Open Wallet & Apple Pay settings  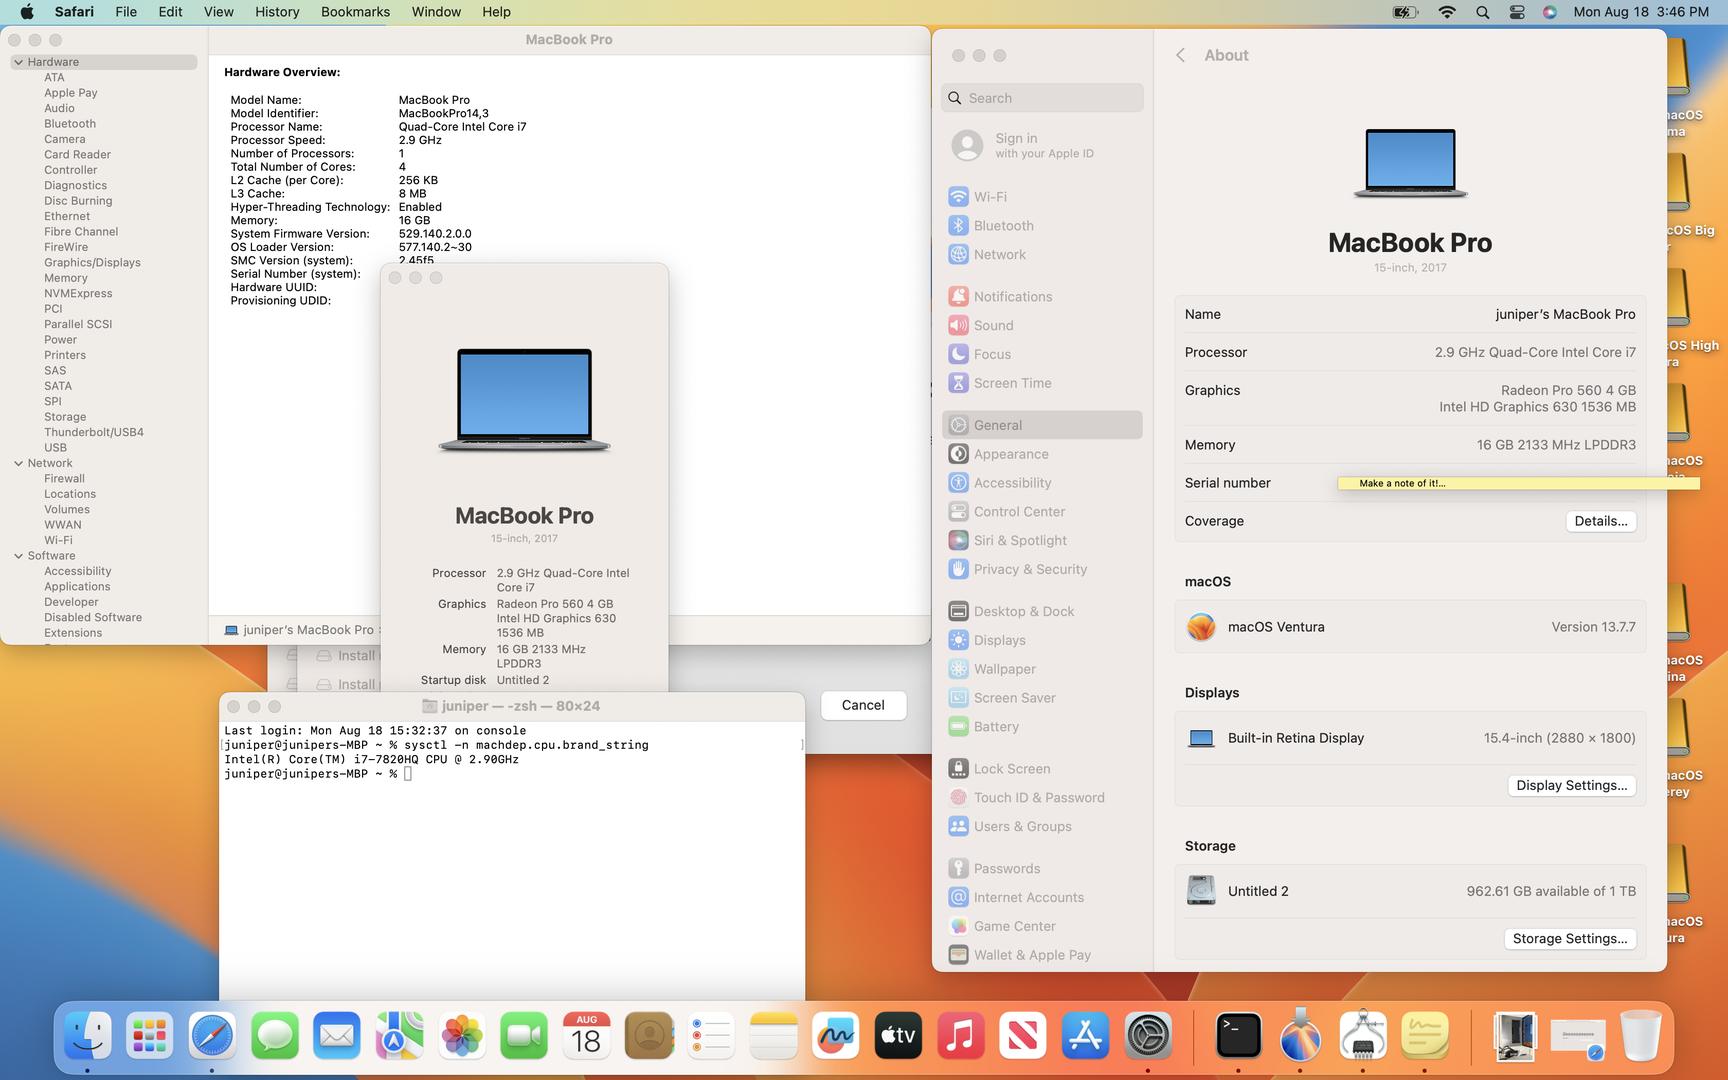point(1042,955)
